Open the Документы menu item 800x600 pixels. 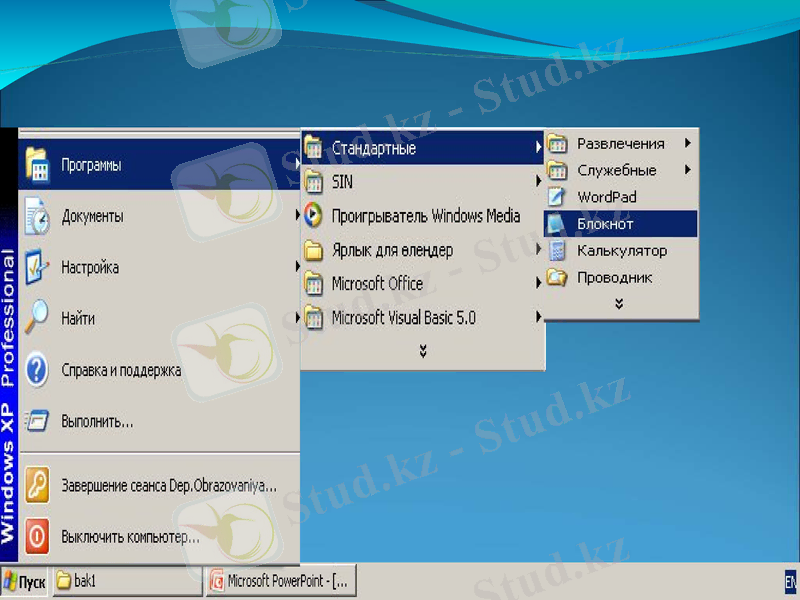(92, 216)
